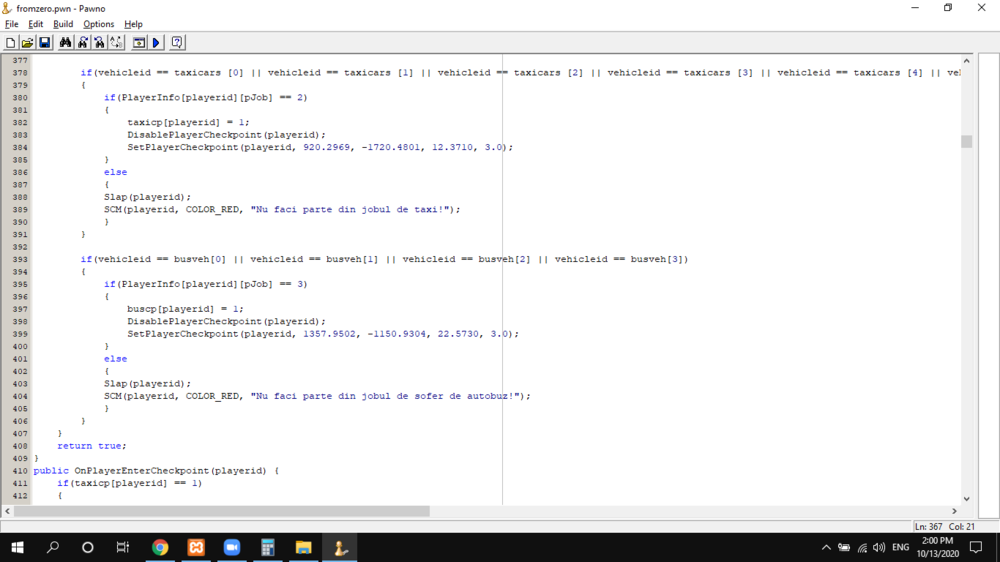1000x562 pixels.
Task: Click the horizontal scrollbar thumb
Action: pos(222,511)
